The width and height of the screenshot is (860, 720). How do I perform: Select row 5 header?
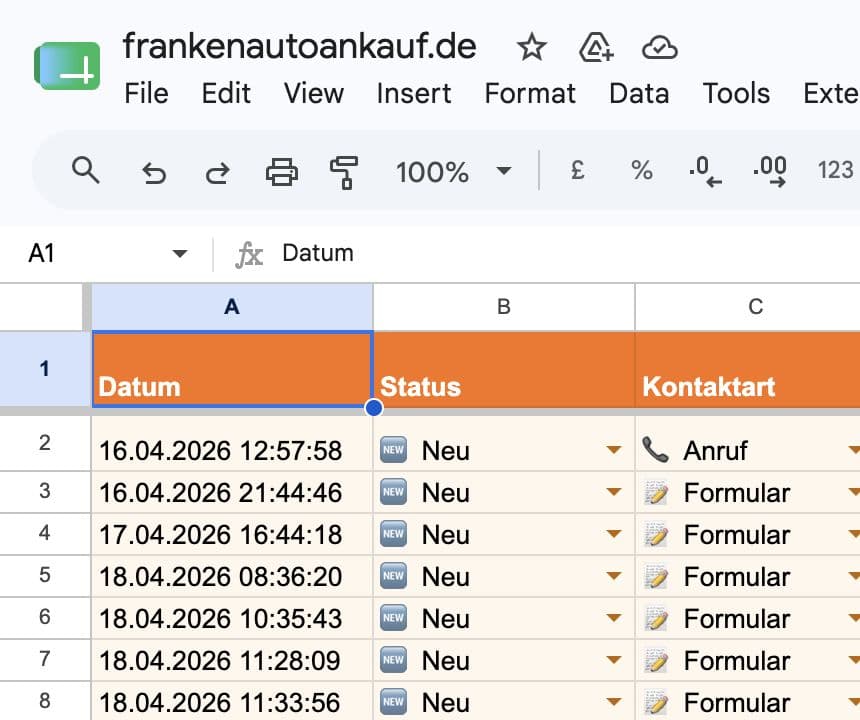pos(45,575)
